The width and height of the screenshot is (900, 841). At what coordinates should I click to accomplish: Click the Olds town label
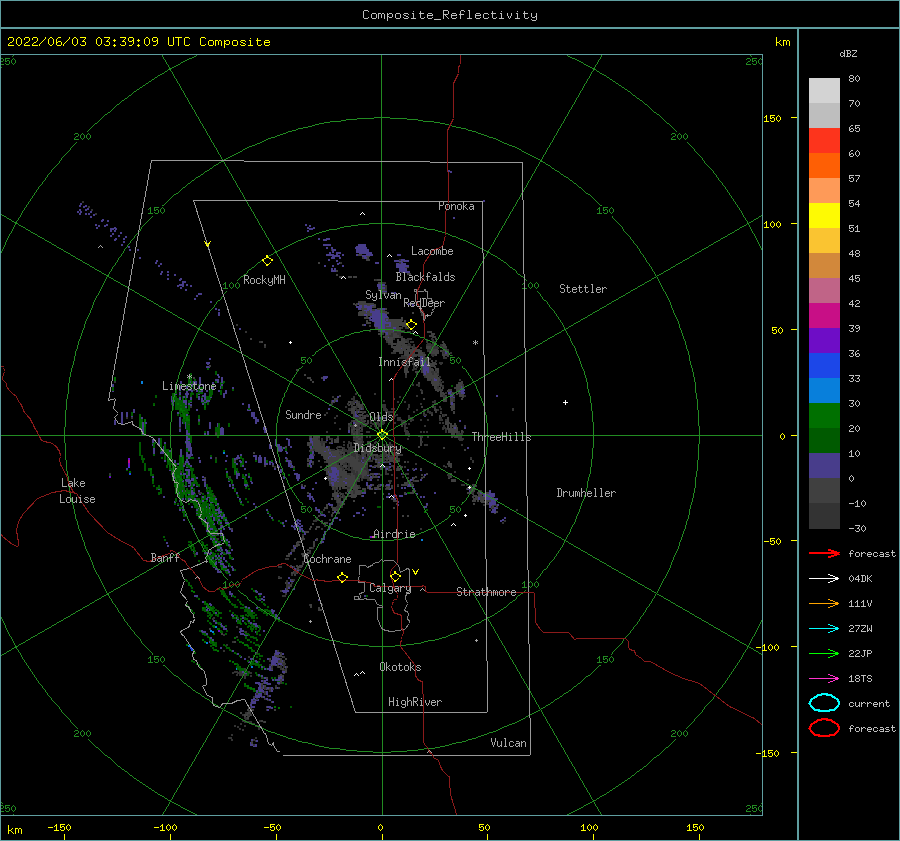(381, 417)
